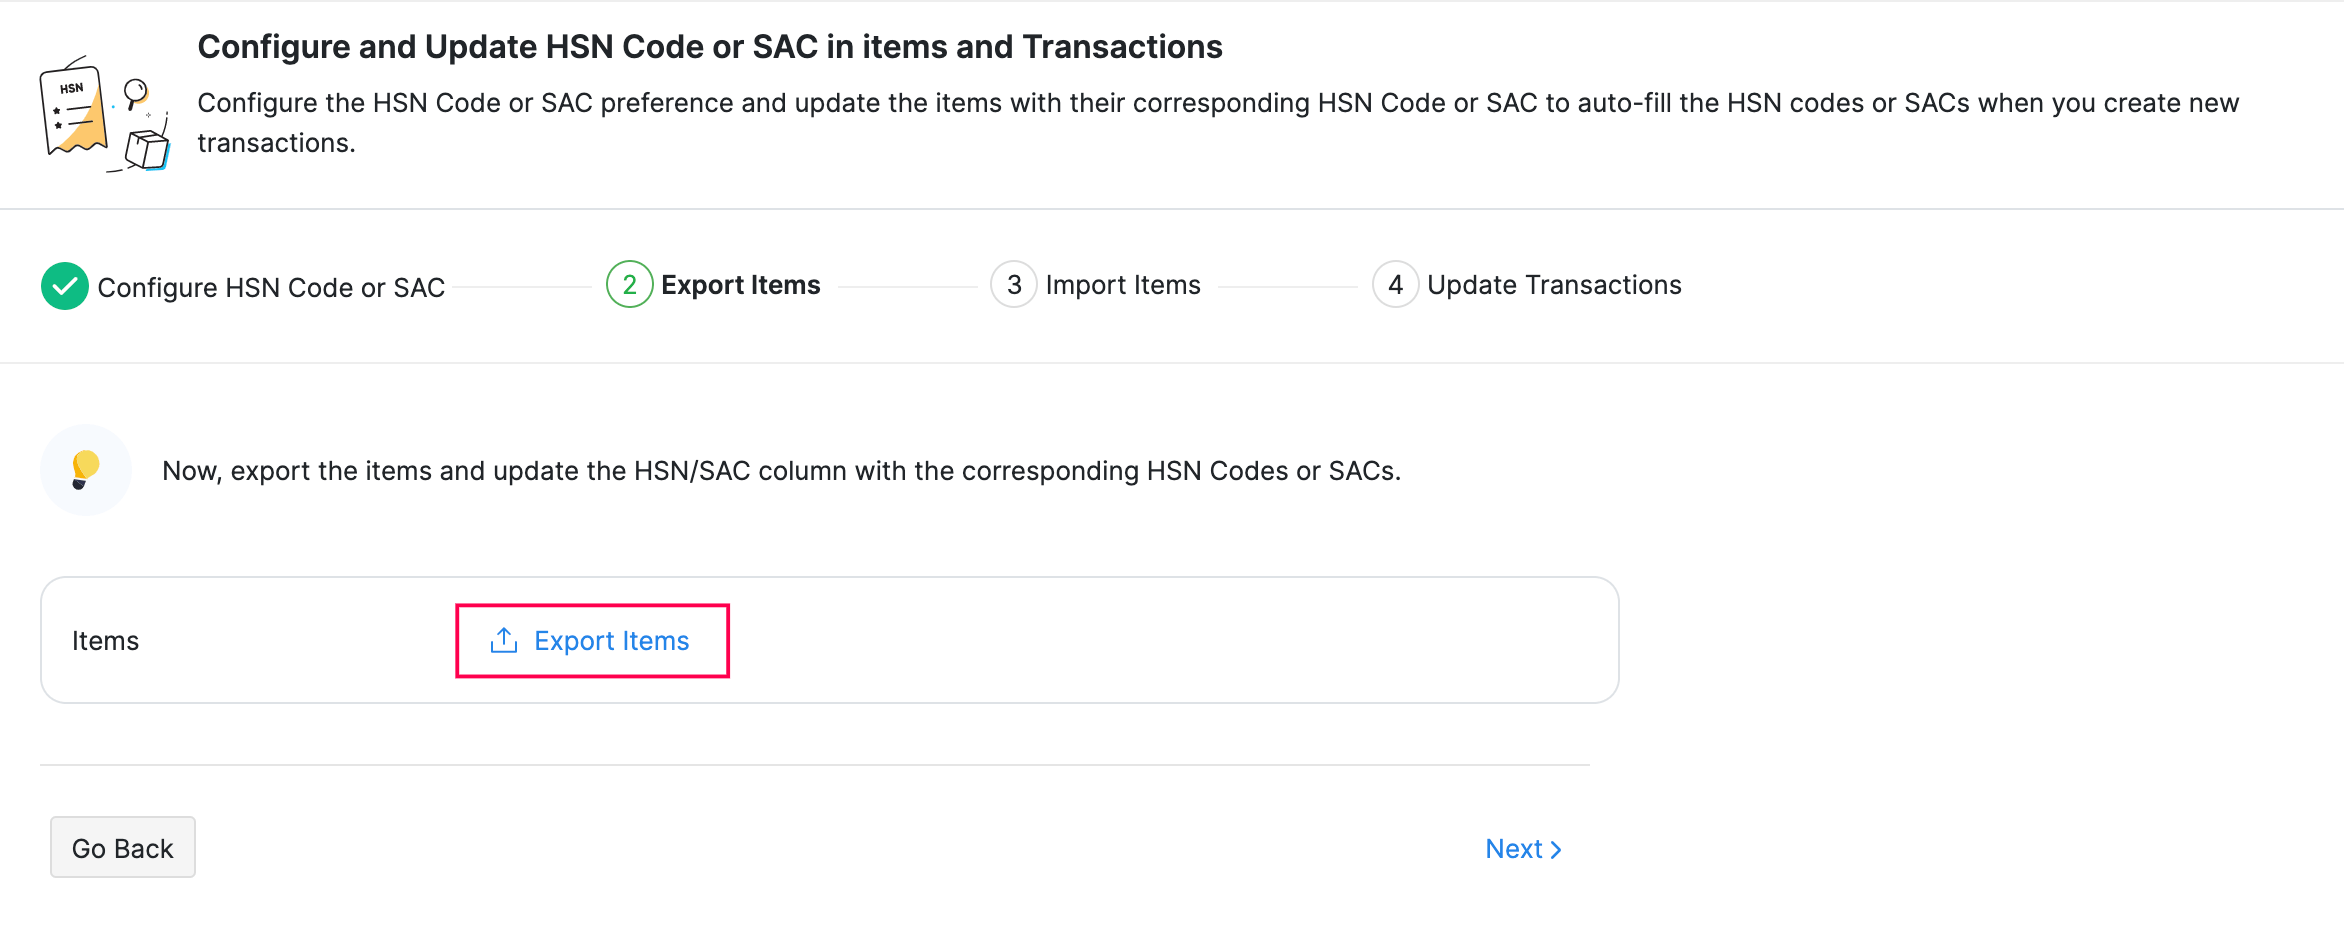Go to the Import Items step
Viewport: 2344px width, 934px height.
click(1122, 285)
